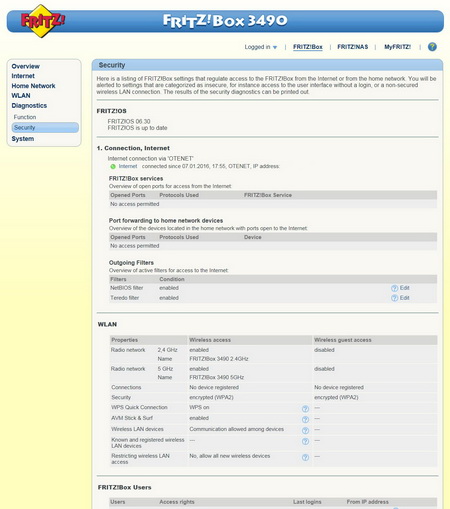
Task: Click 'WPS Quick Connection' row label
Action: [139, 407]
